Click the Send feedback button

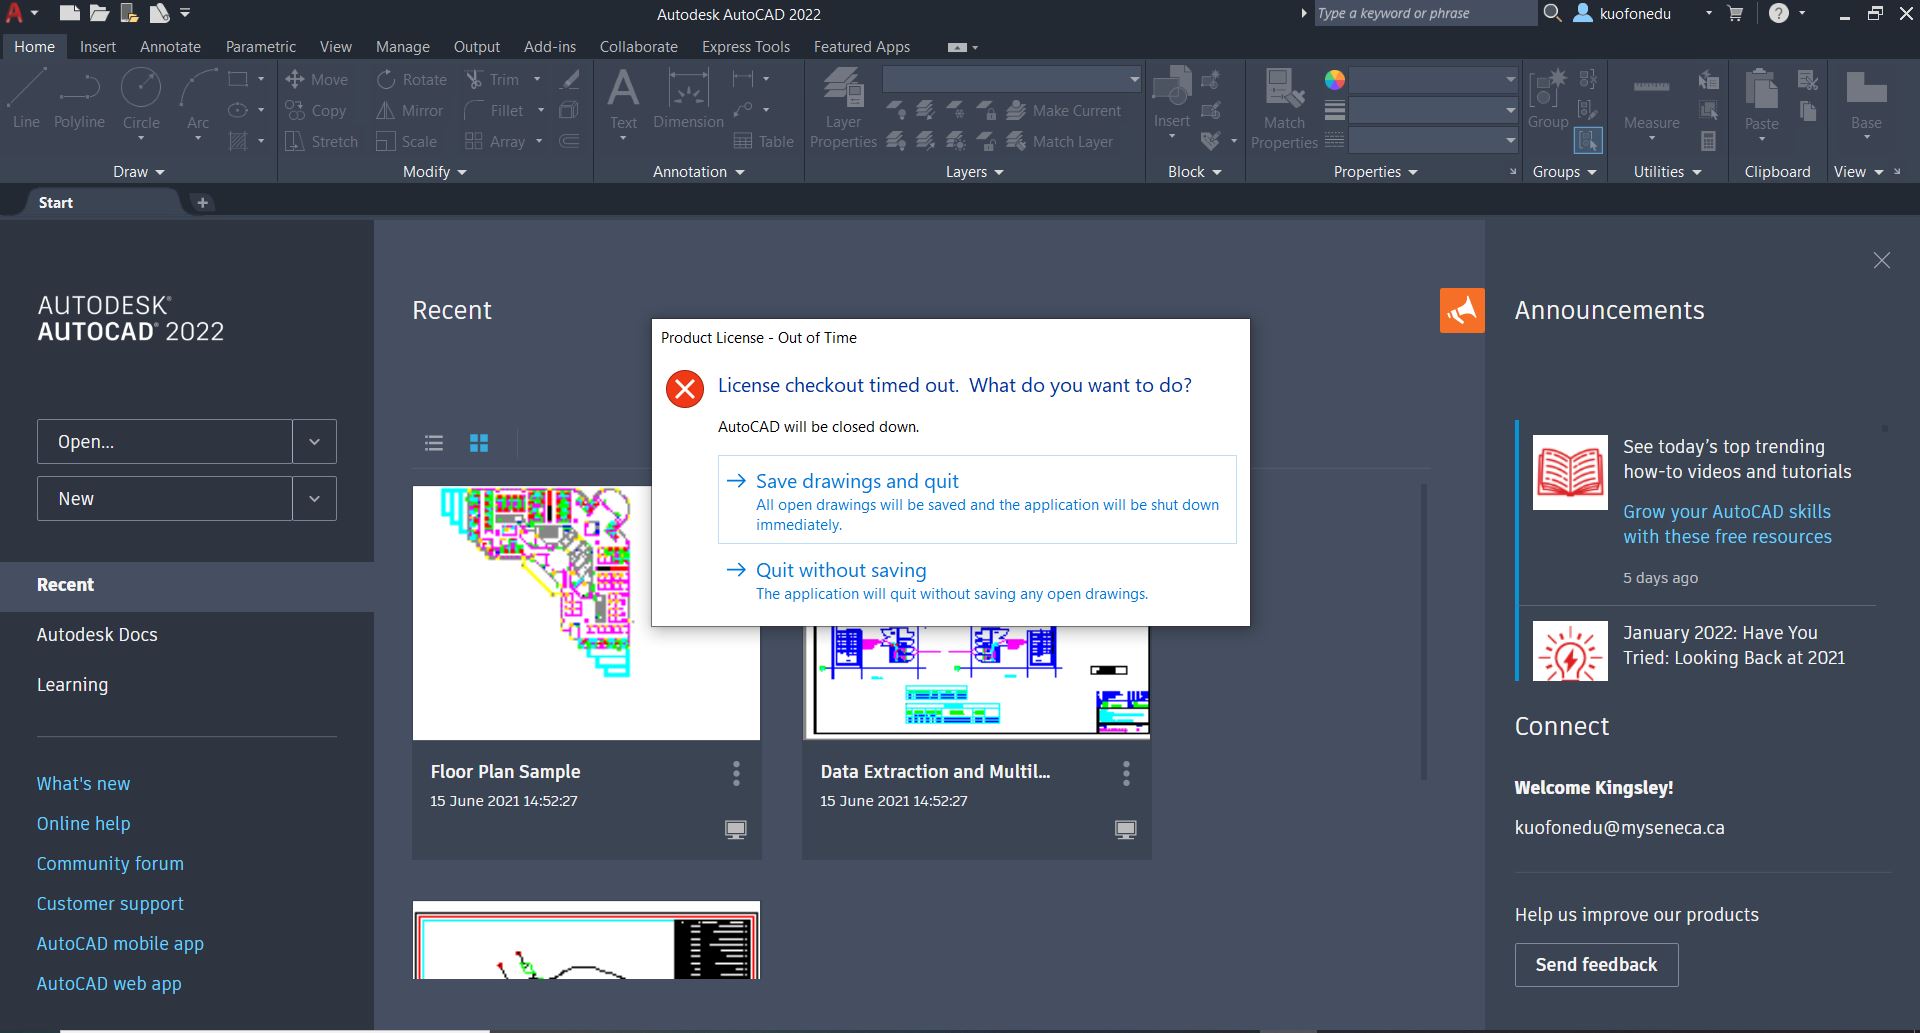tap(1596, 965)
